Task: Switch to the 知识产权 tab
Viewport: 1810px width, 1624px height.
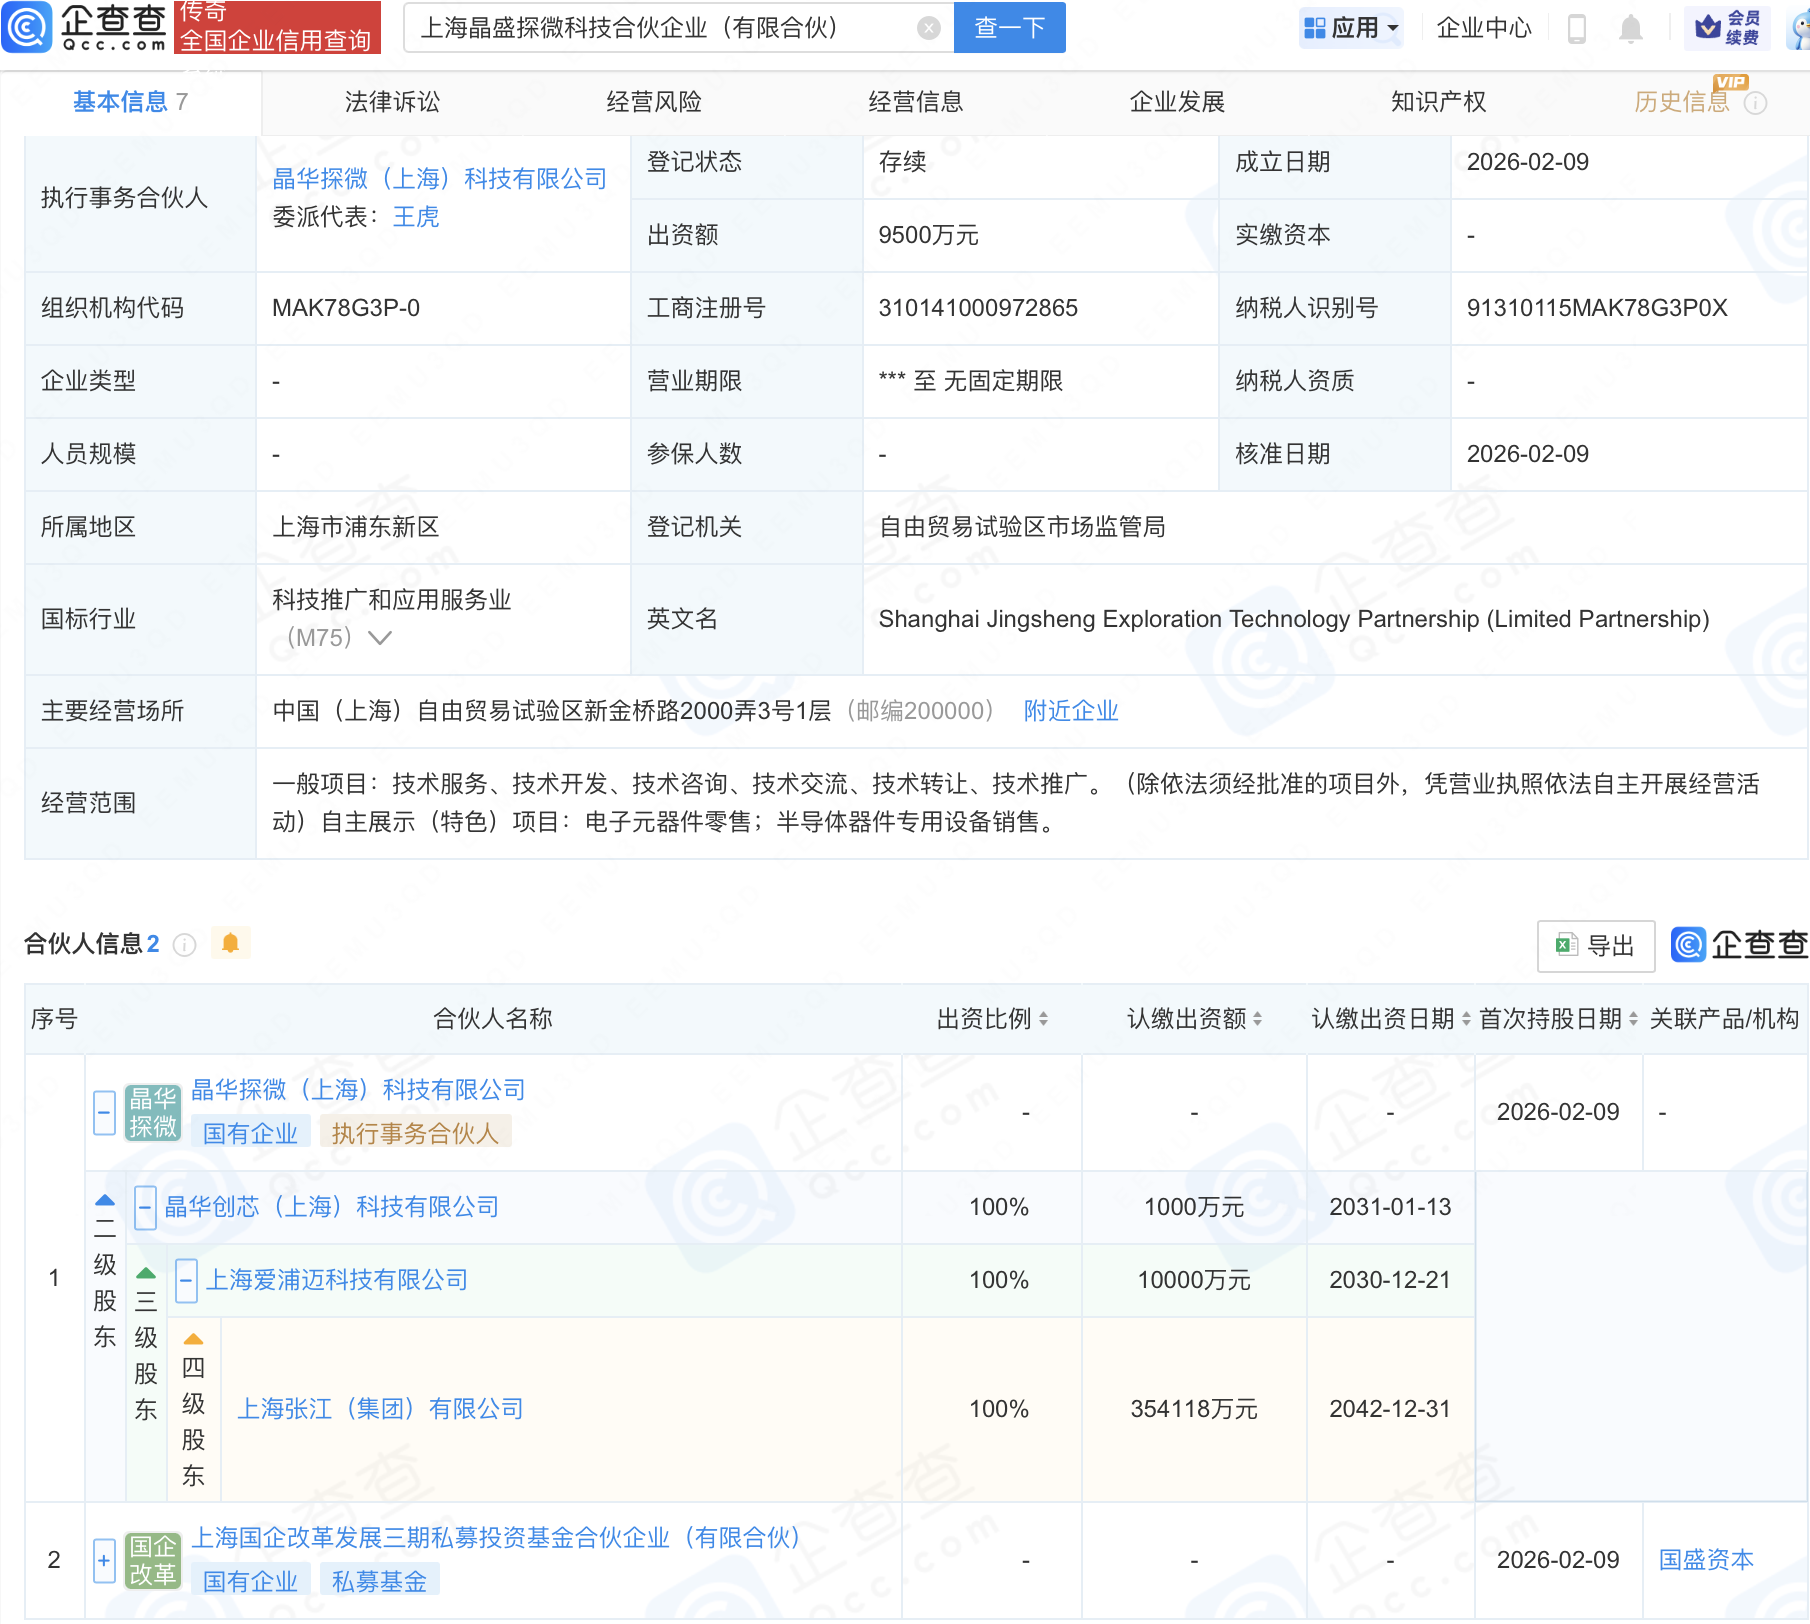Action: 1438,102
